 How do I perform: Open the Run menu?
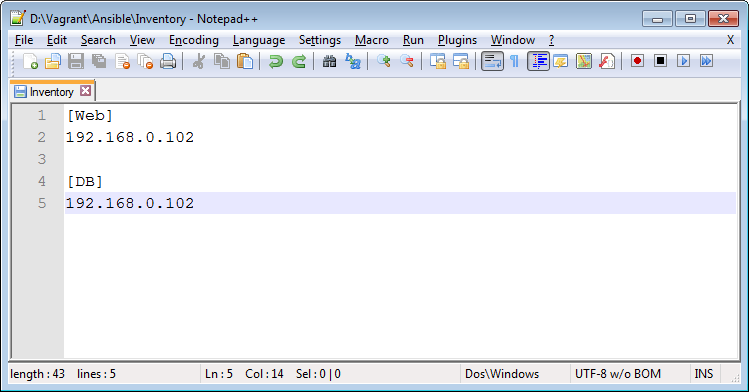413,40
